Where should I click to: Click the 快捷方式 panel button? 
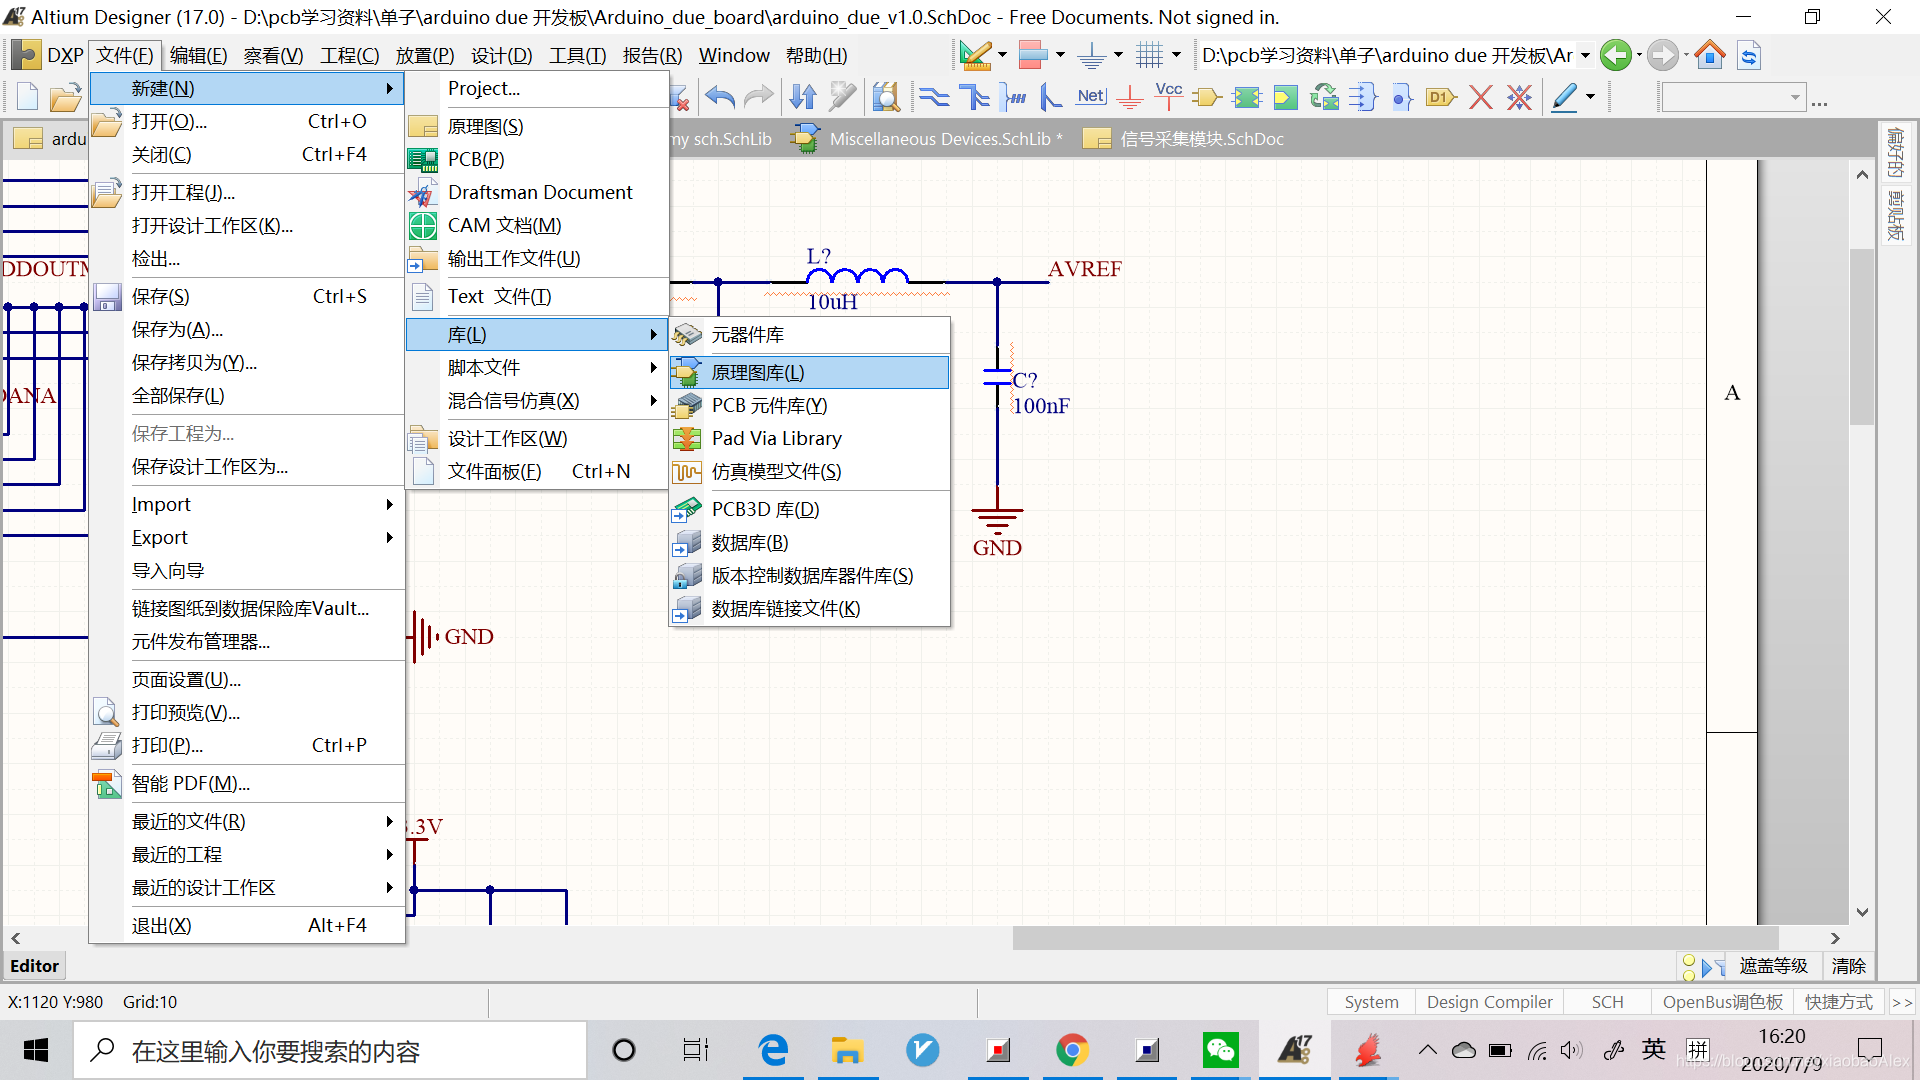point(1838,1001)
